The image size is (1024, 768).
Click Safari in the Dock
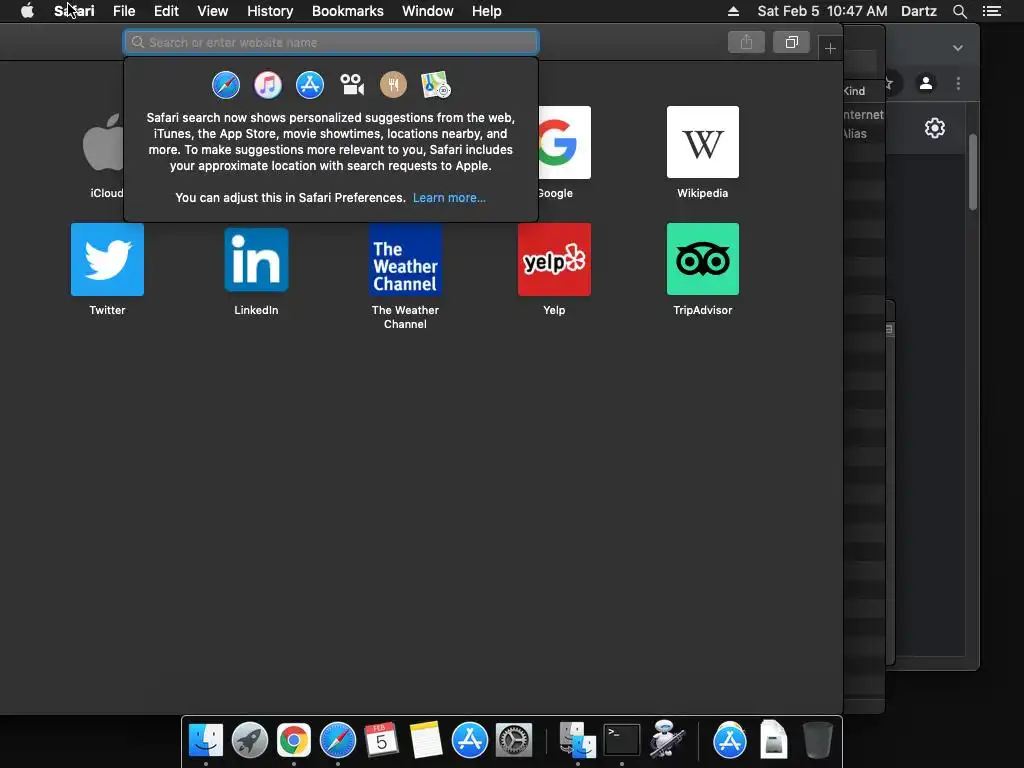point(338,740)
